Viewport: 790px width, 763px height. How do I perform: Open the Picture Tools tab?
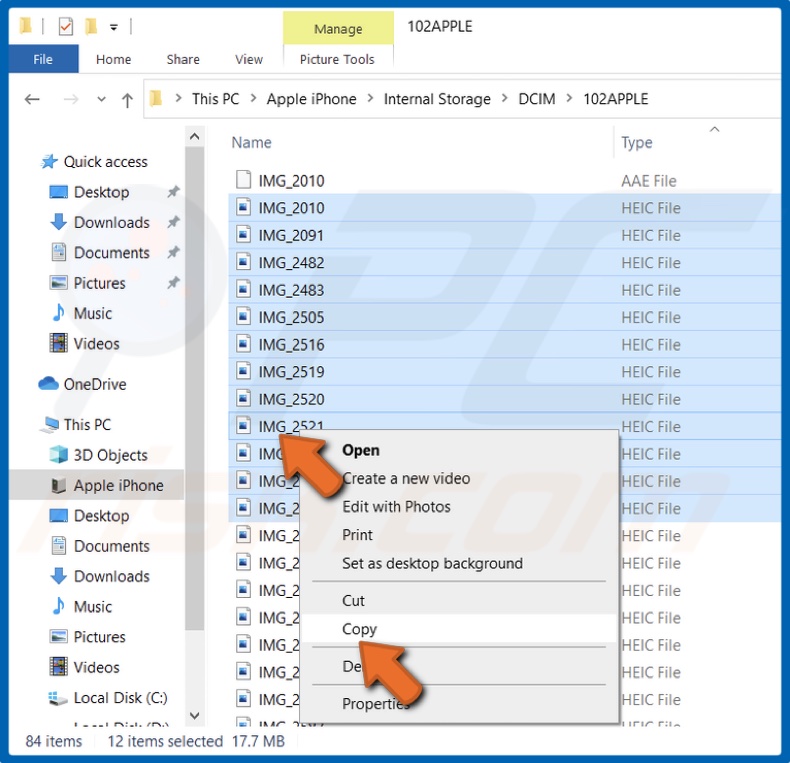coord(337,59)
